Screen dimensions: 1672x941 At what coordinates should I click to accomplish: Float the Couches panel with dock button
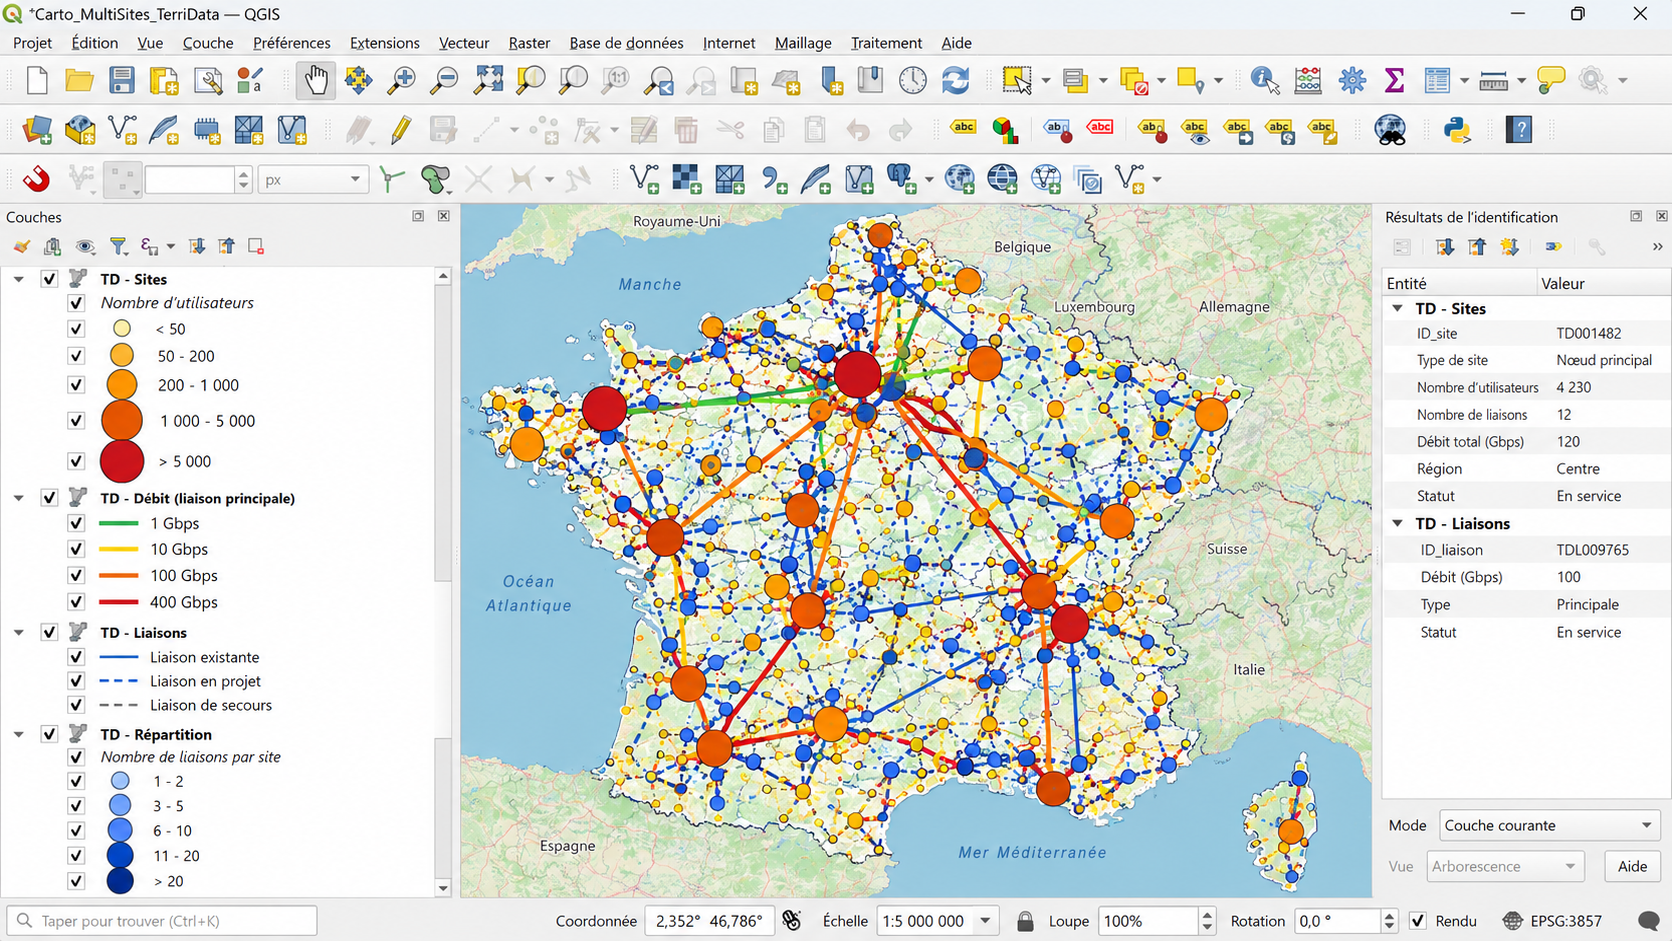coord(418,216)
